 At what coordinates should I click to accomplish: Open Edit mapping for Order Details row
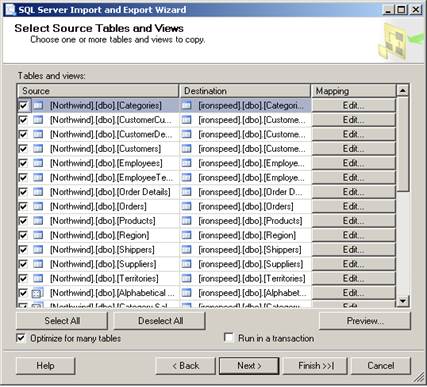click(354, 192)
